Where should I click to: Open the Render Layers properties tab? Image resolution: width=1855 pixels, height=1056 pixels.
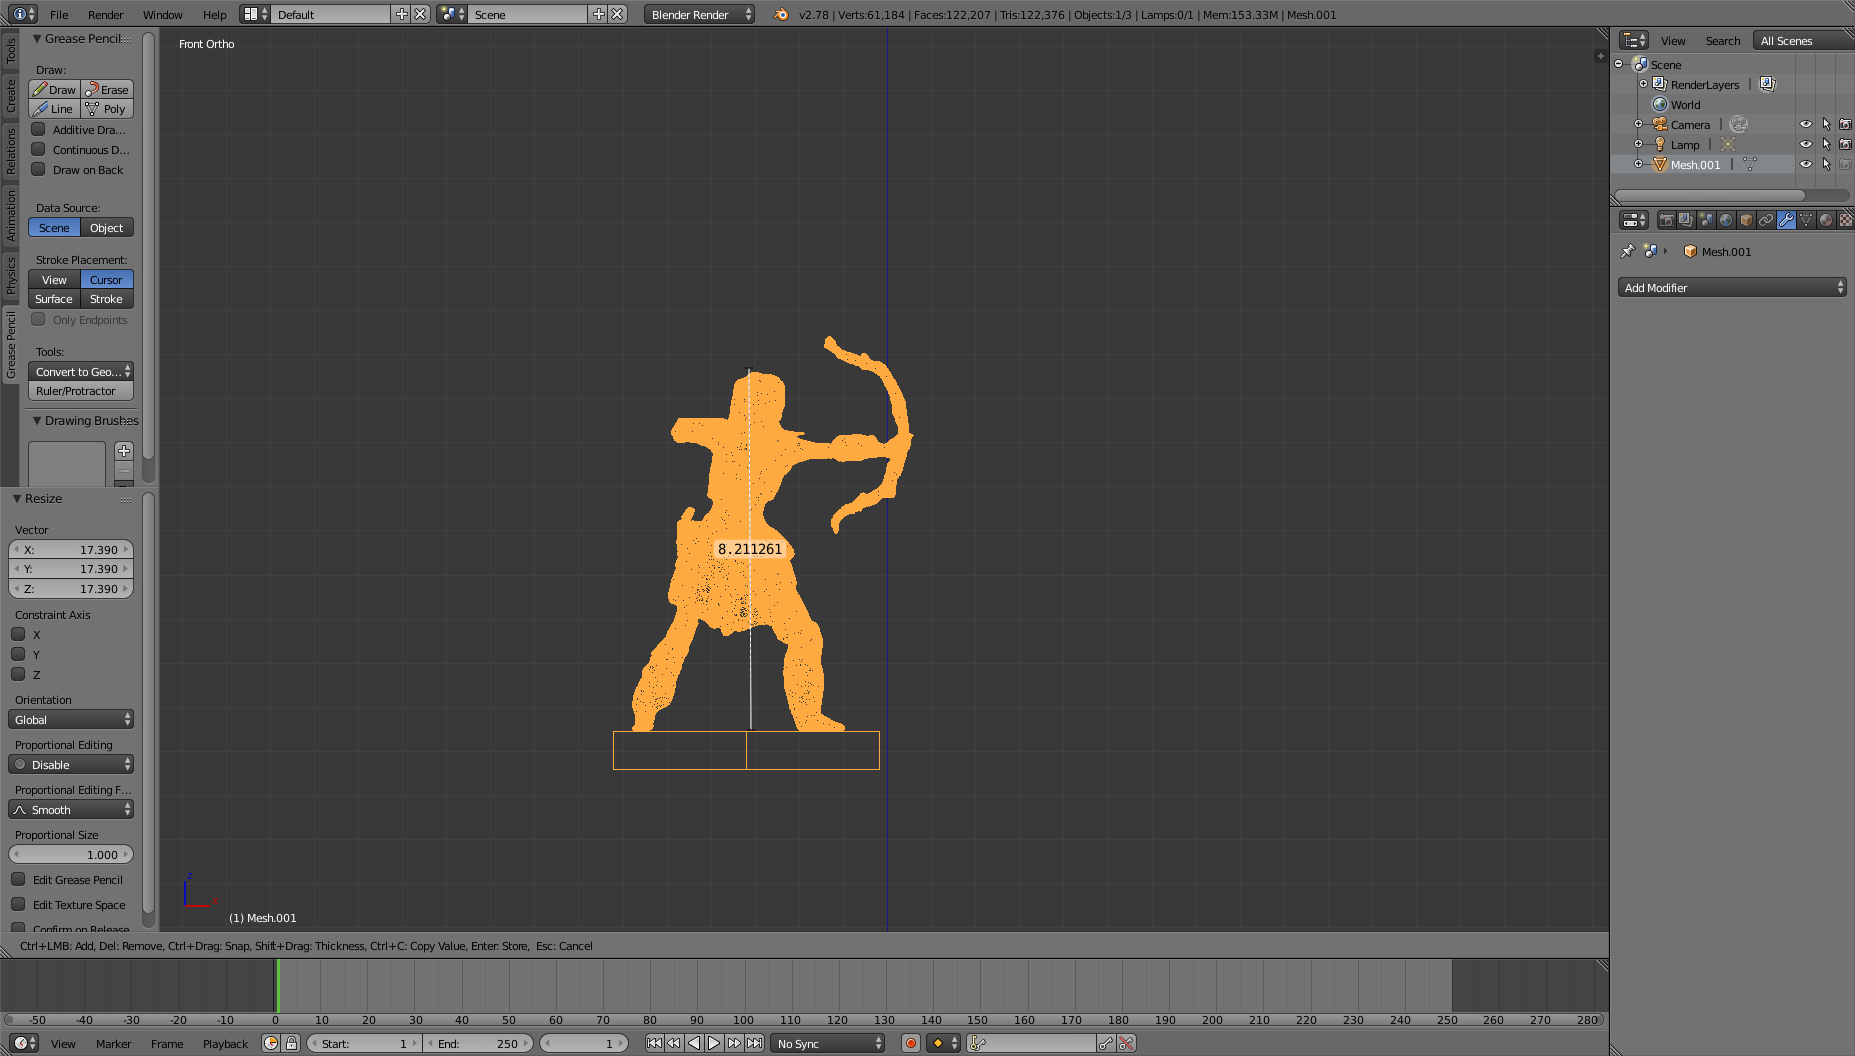point(1686,220)
